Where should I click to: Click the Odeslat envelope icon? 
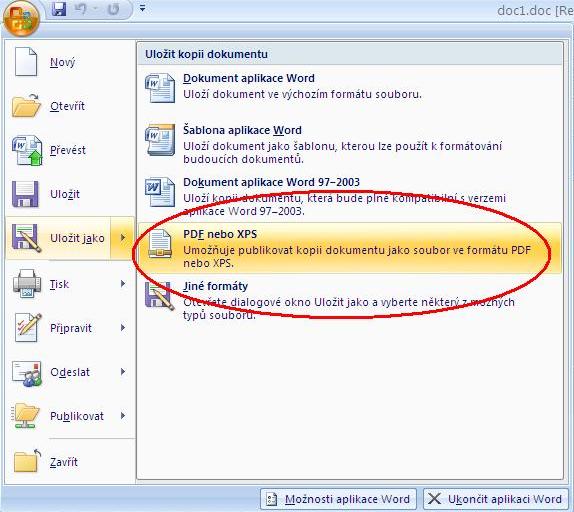pyautogui.click(x=27, y=373)
